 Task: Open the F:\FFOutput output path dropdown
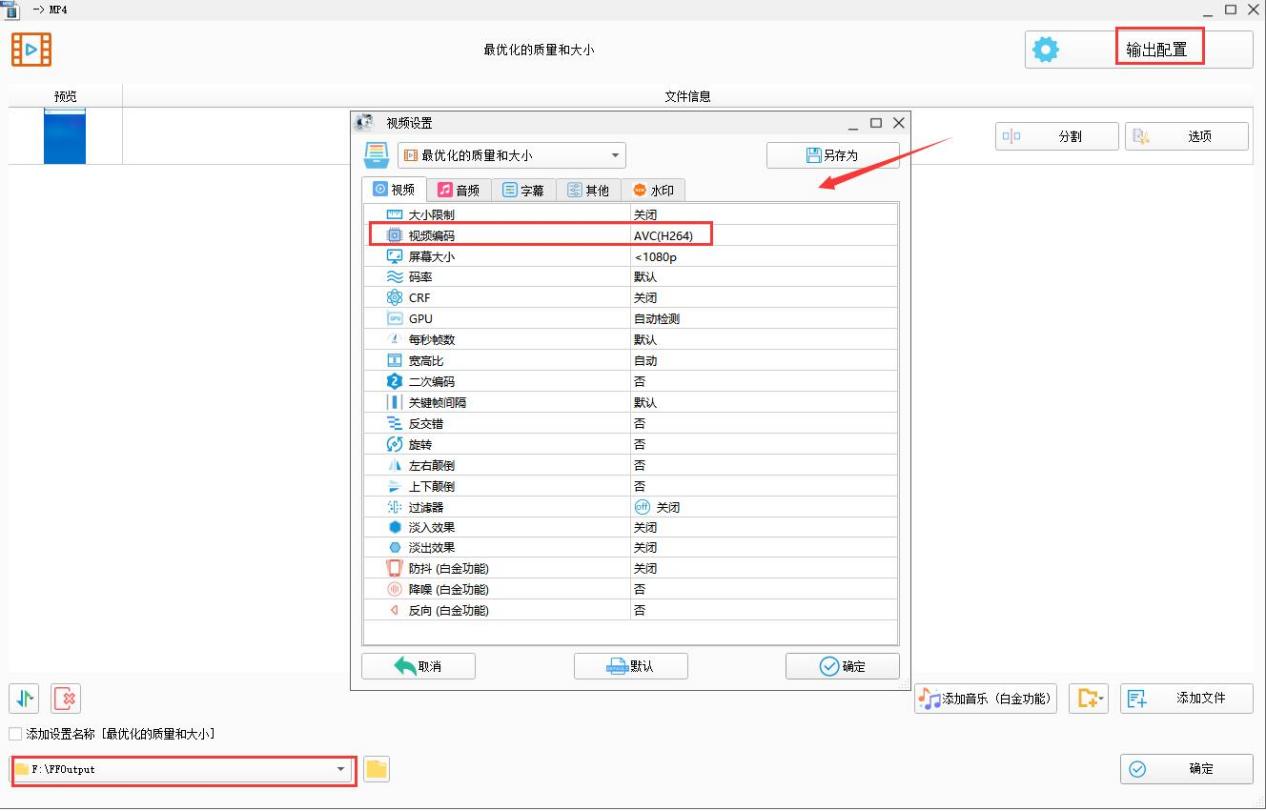point(342,769)
